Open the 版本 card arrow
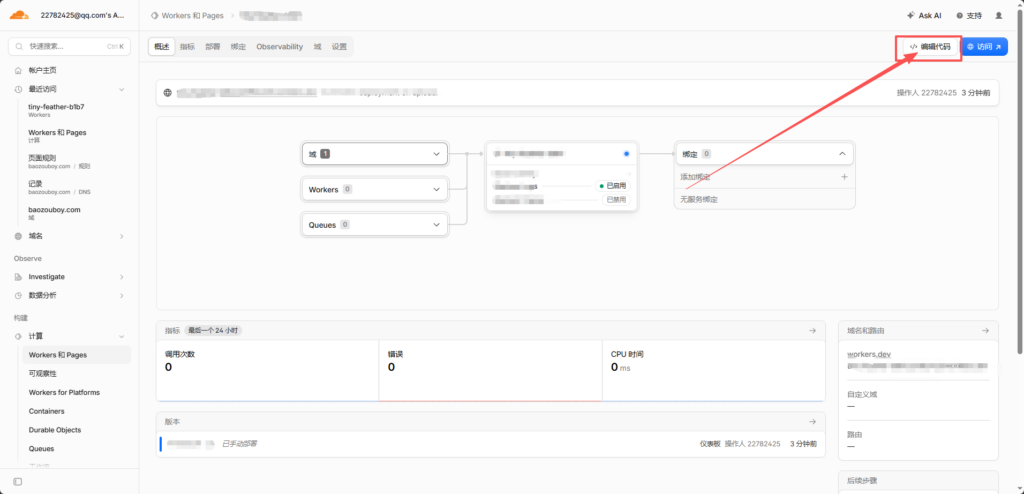 pos(812,422)
